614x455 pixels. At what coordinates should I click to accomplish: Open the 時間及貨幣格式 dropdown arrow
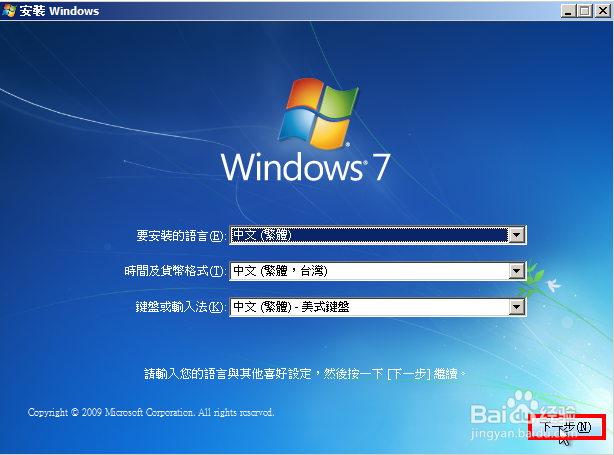click(516, 271)
